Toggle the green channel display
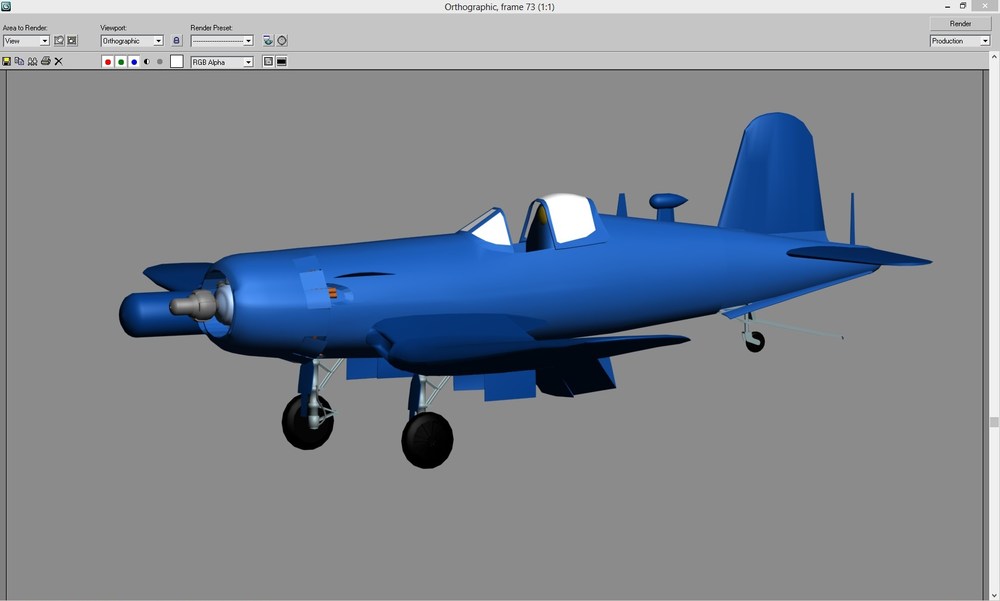 [x=121, y=62]
